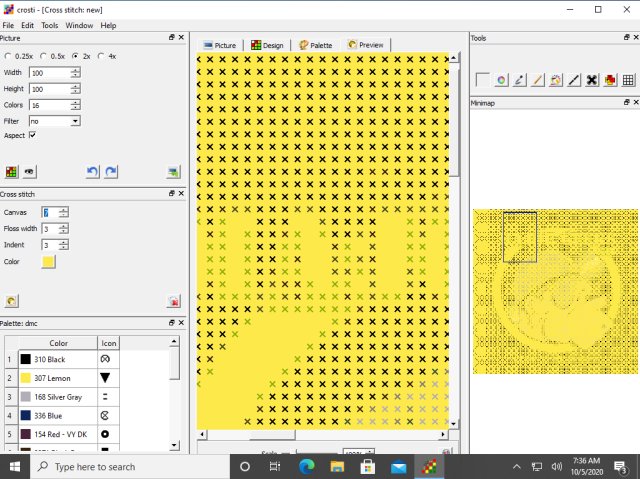Open the Help menu
The height and width of the screenshot is (479, 640).
(108, 25)
